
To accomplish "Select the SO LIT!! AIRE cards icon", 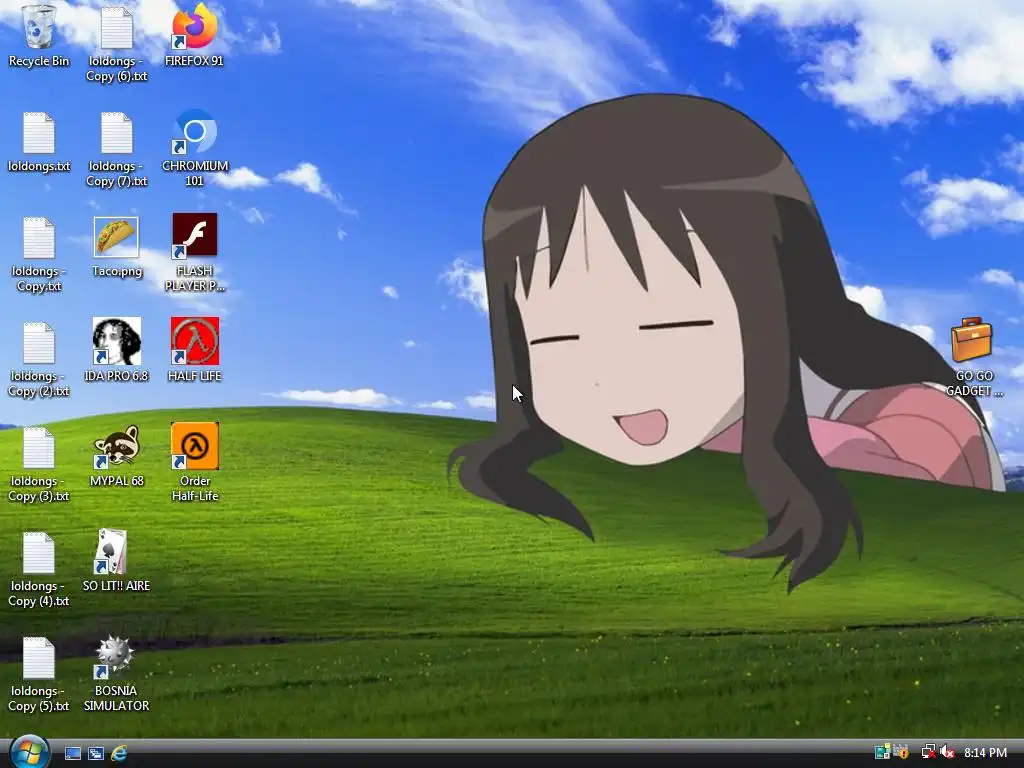I will (x=116, y=560).
